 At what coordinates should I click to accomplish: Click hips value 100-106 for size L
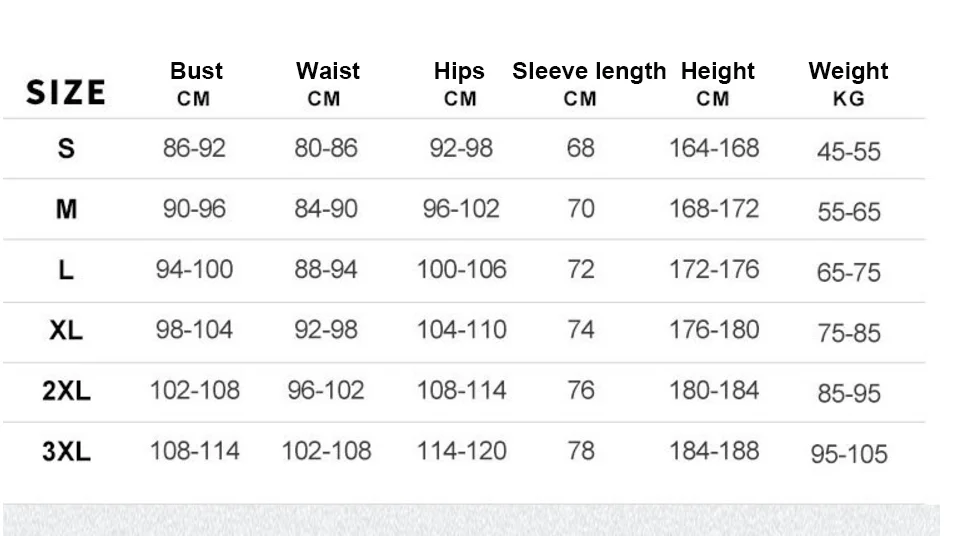[461, 270]
